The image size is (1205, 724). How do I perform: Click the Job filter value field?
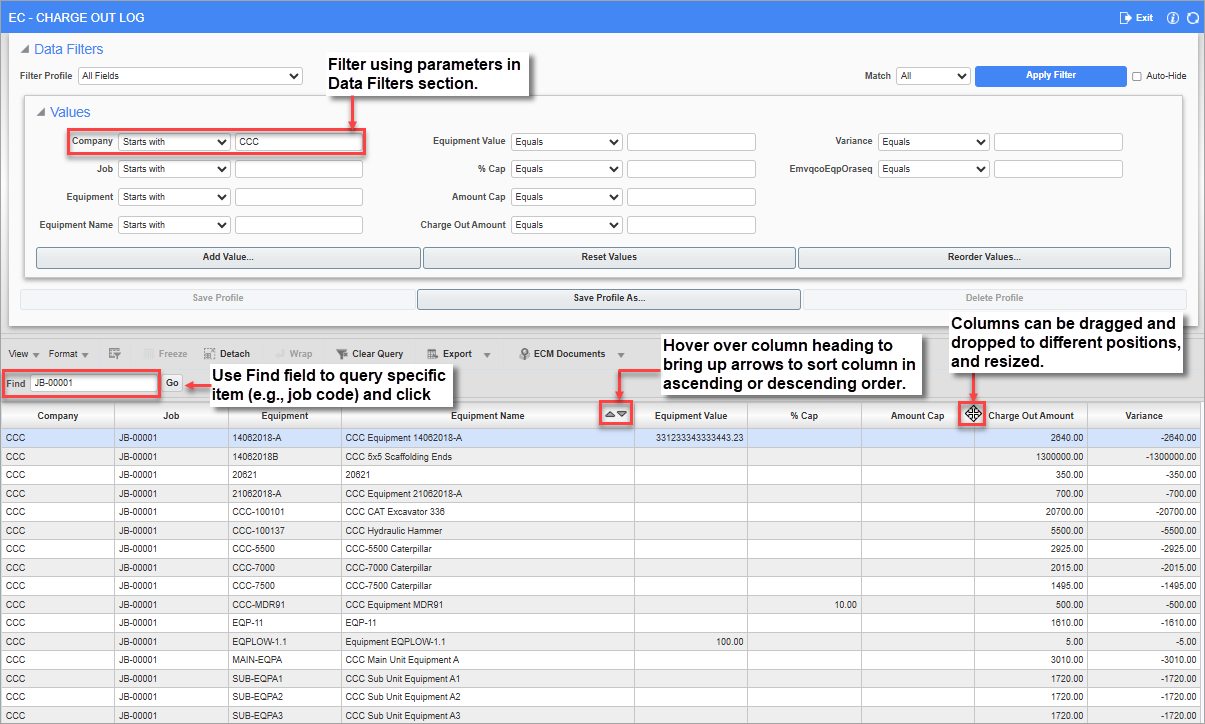coord(299,169)
